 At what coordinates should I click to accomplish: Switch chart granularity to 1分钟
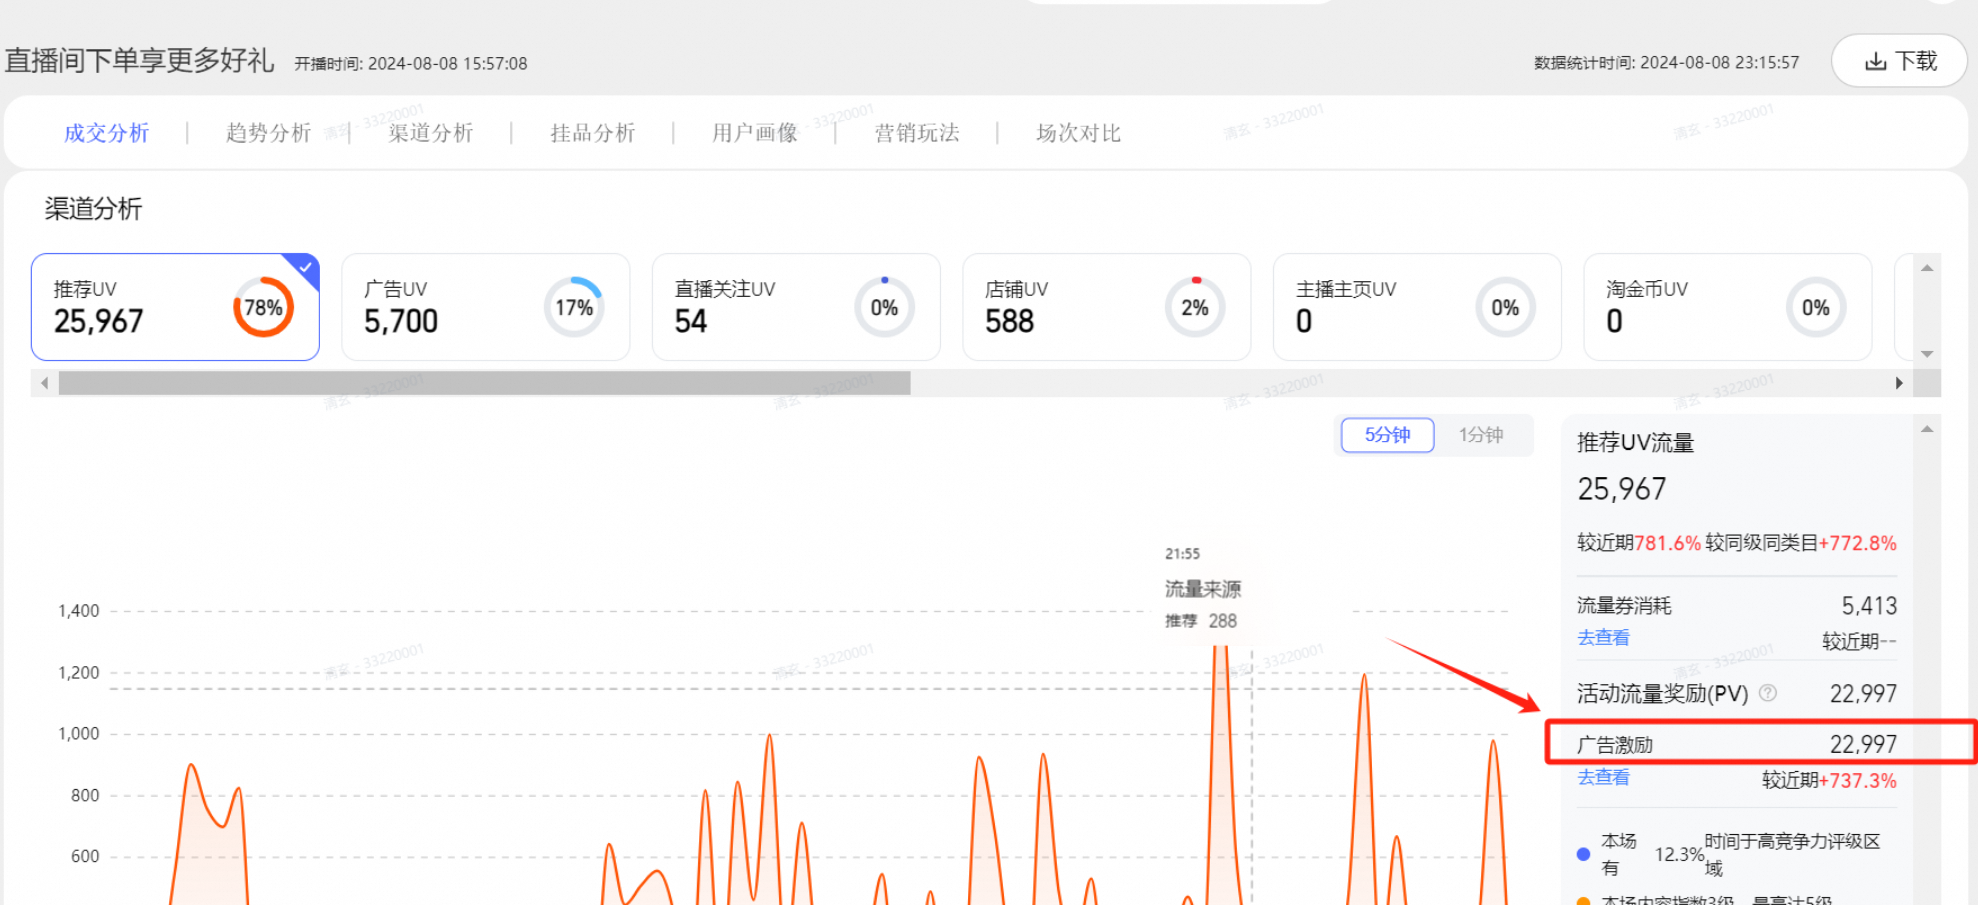click(1481, 435)
